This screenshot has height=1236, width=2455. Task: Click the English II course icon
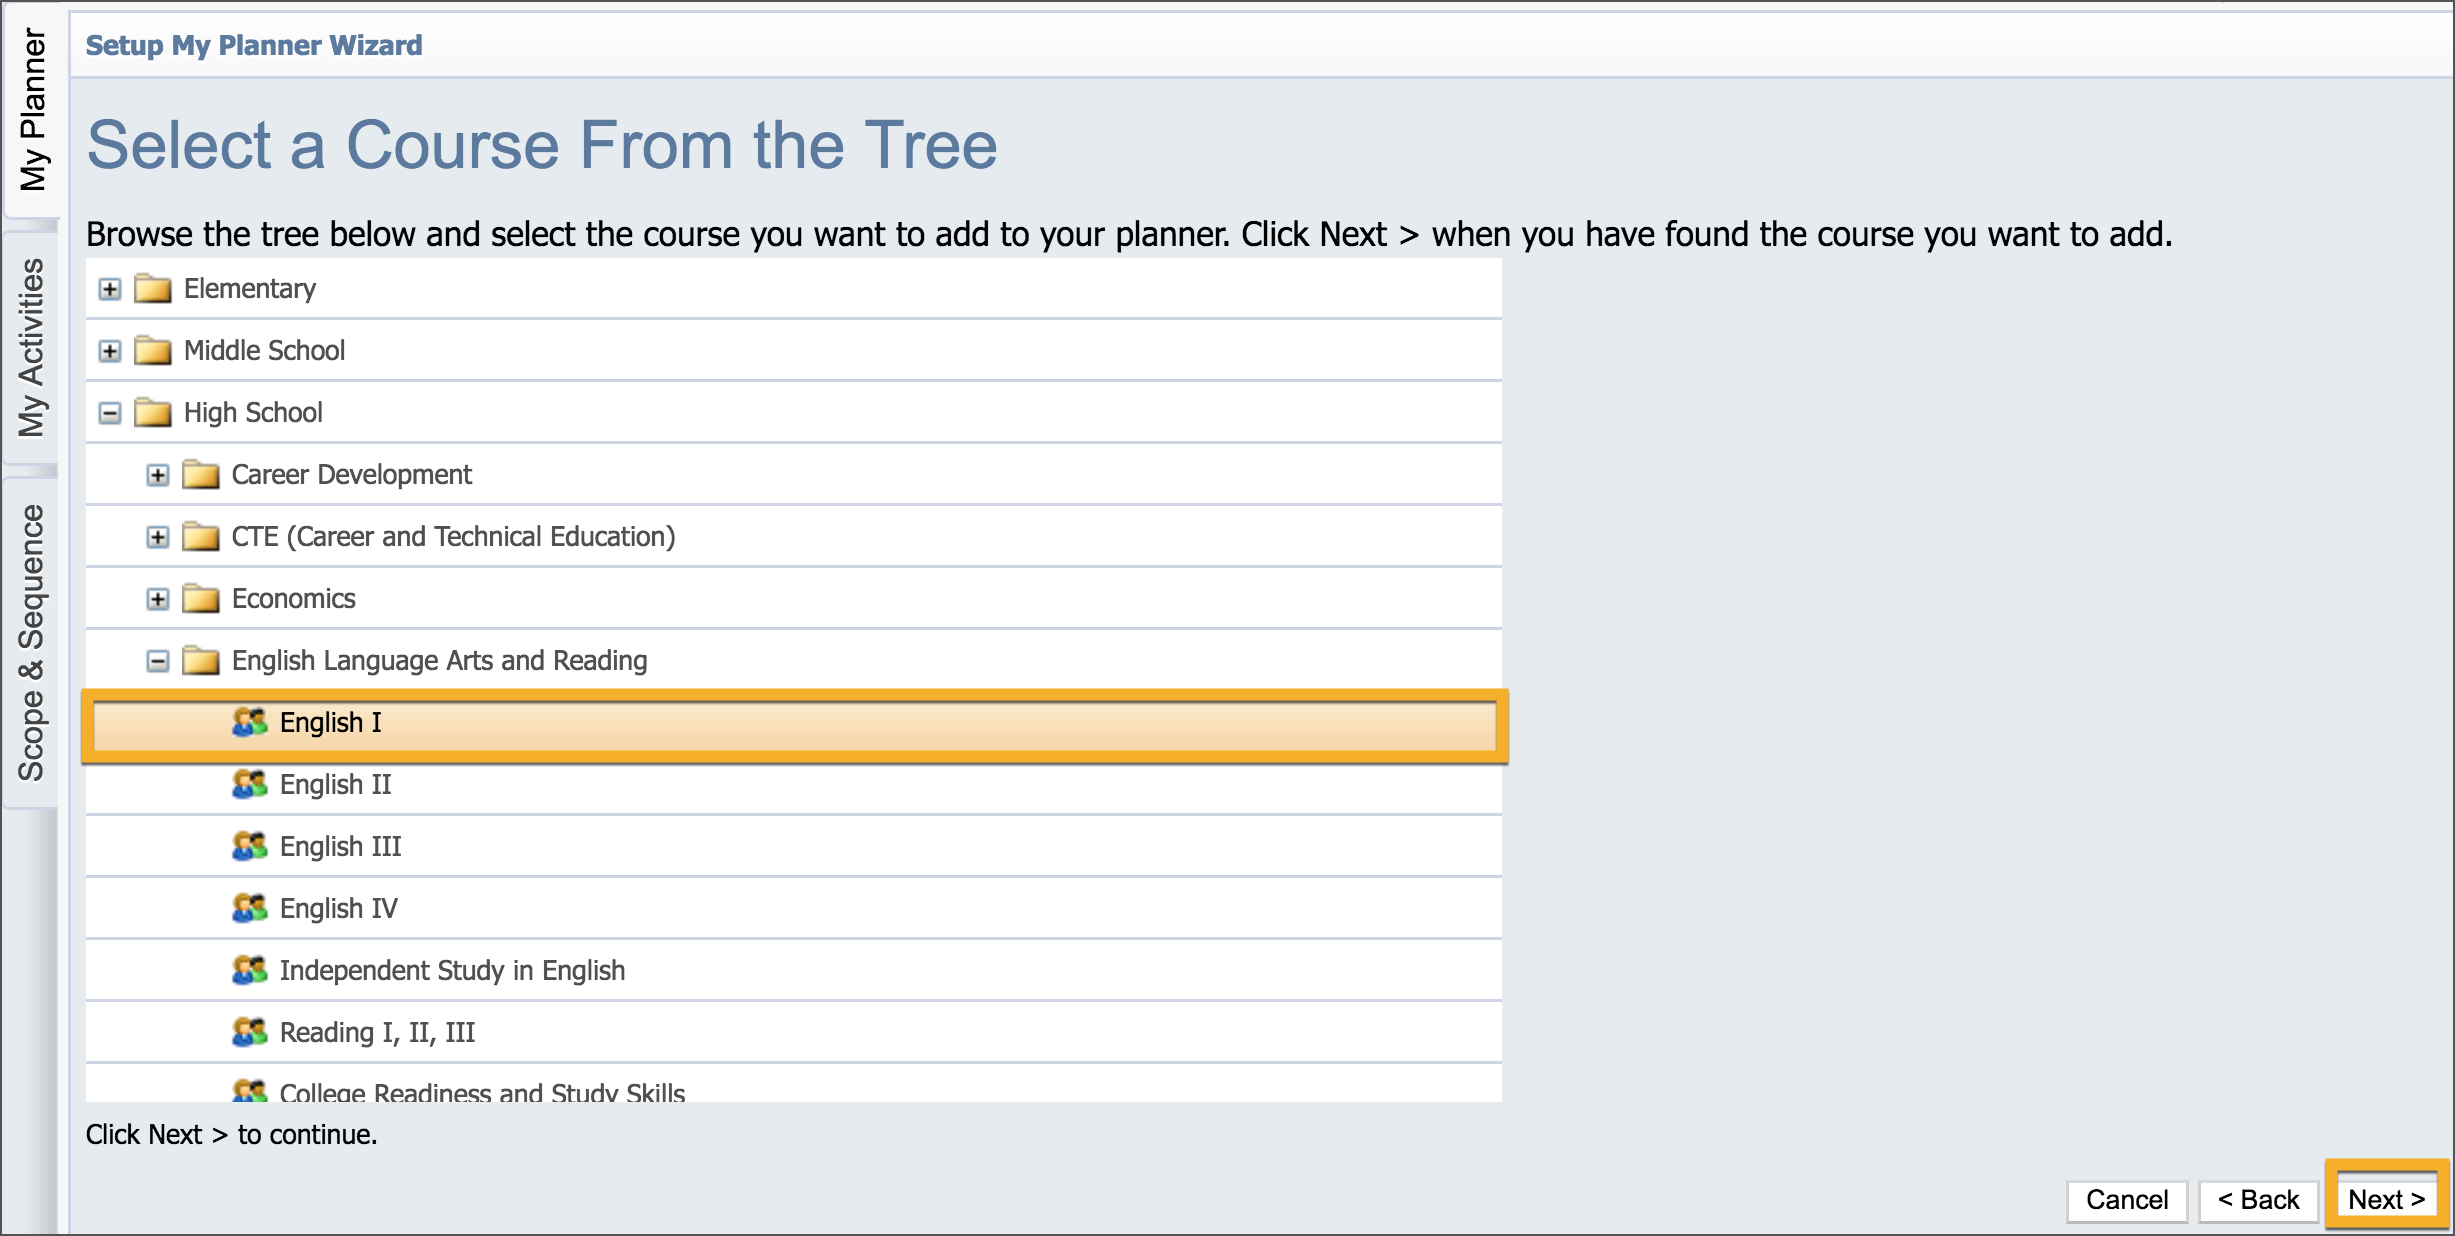pos(249,784)
